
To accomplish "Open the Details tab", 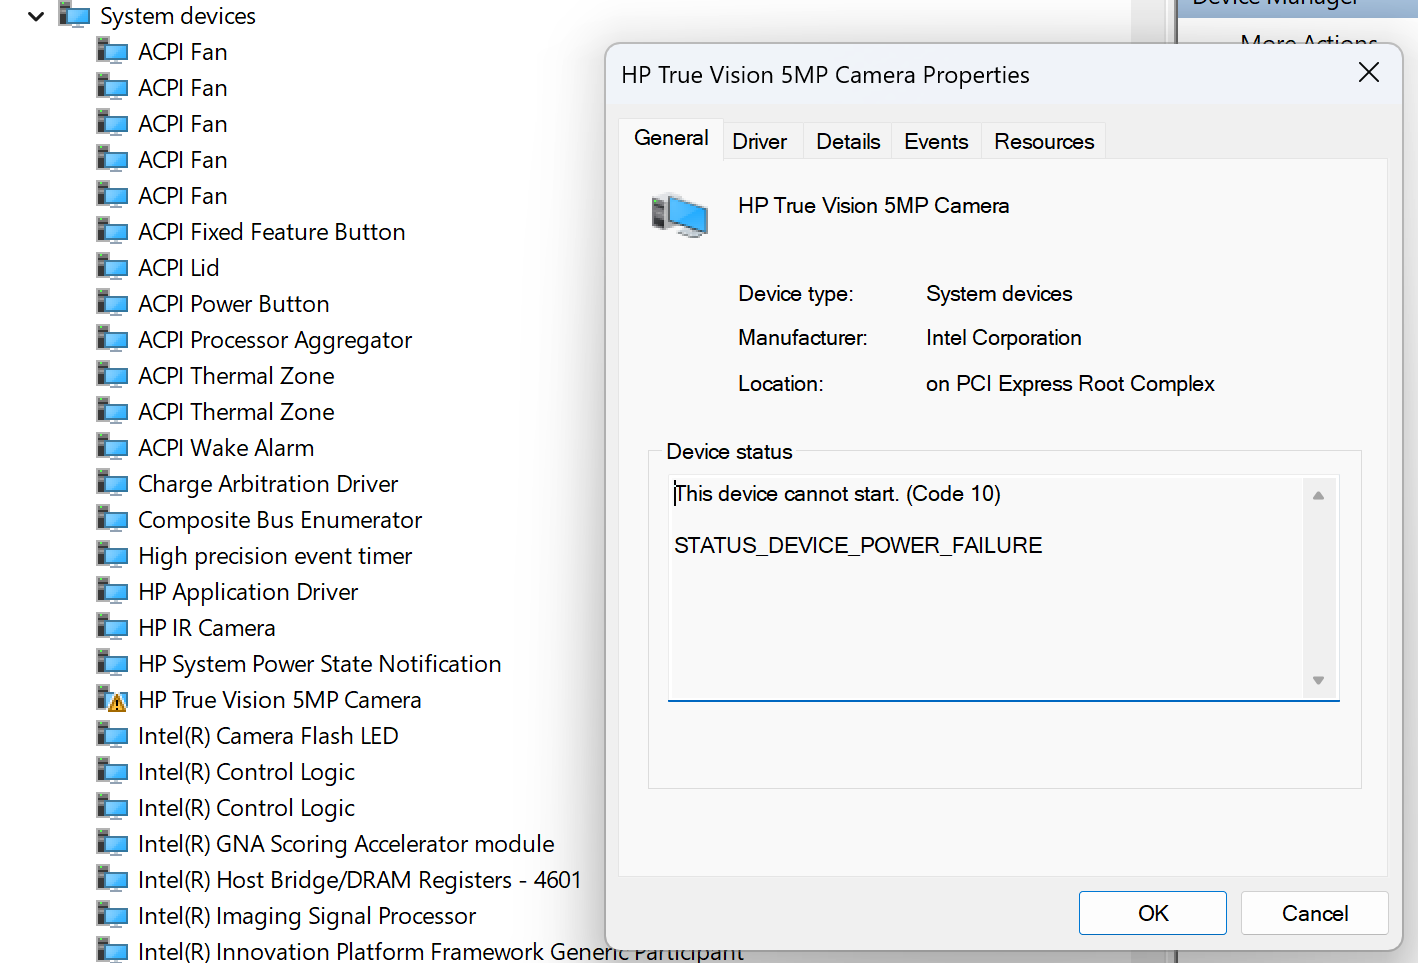I will (848, 142).
